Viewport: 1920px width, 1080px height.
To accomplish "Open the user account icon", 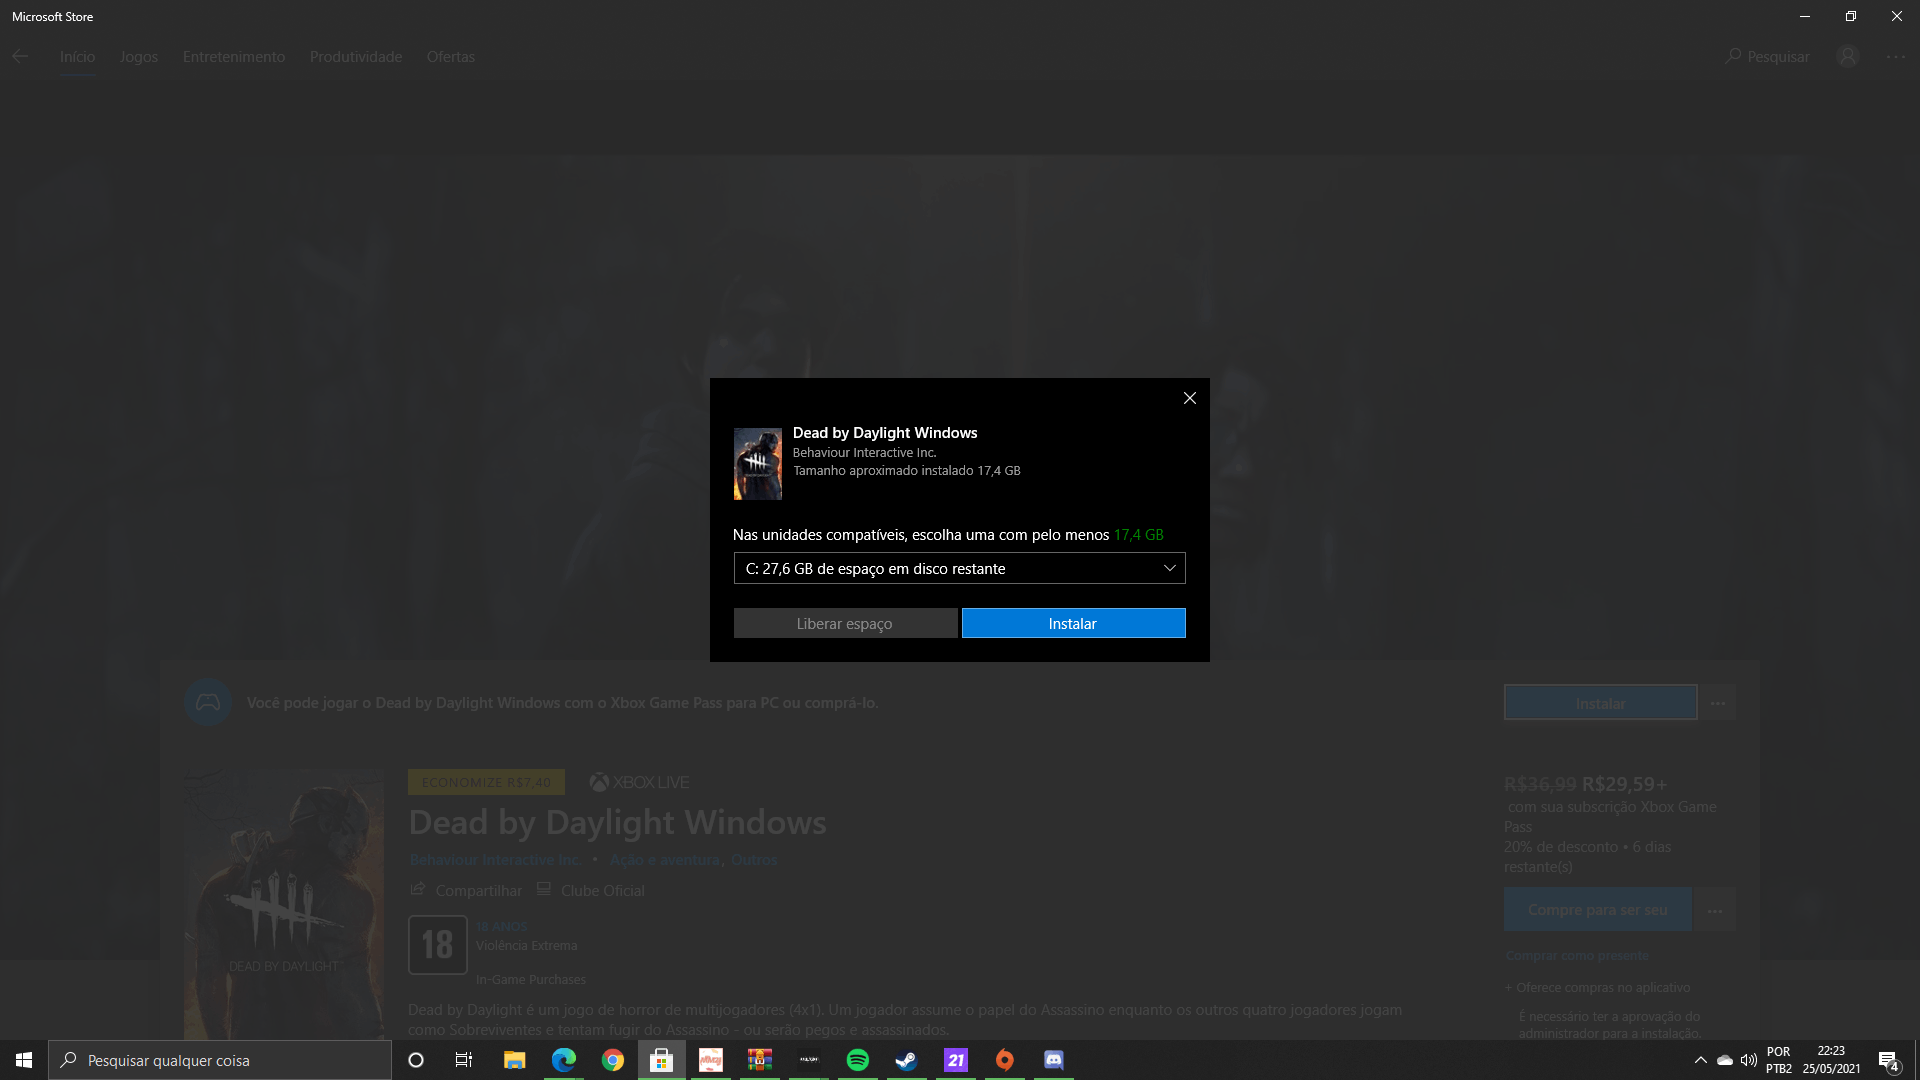I will click(1847, 56).
